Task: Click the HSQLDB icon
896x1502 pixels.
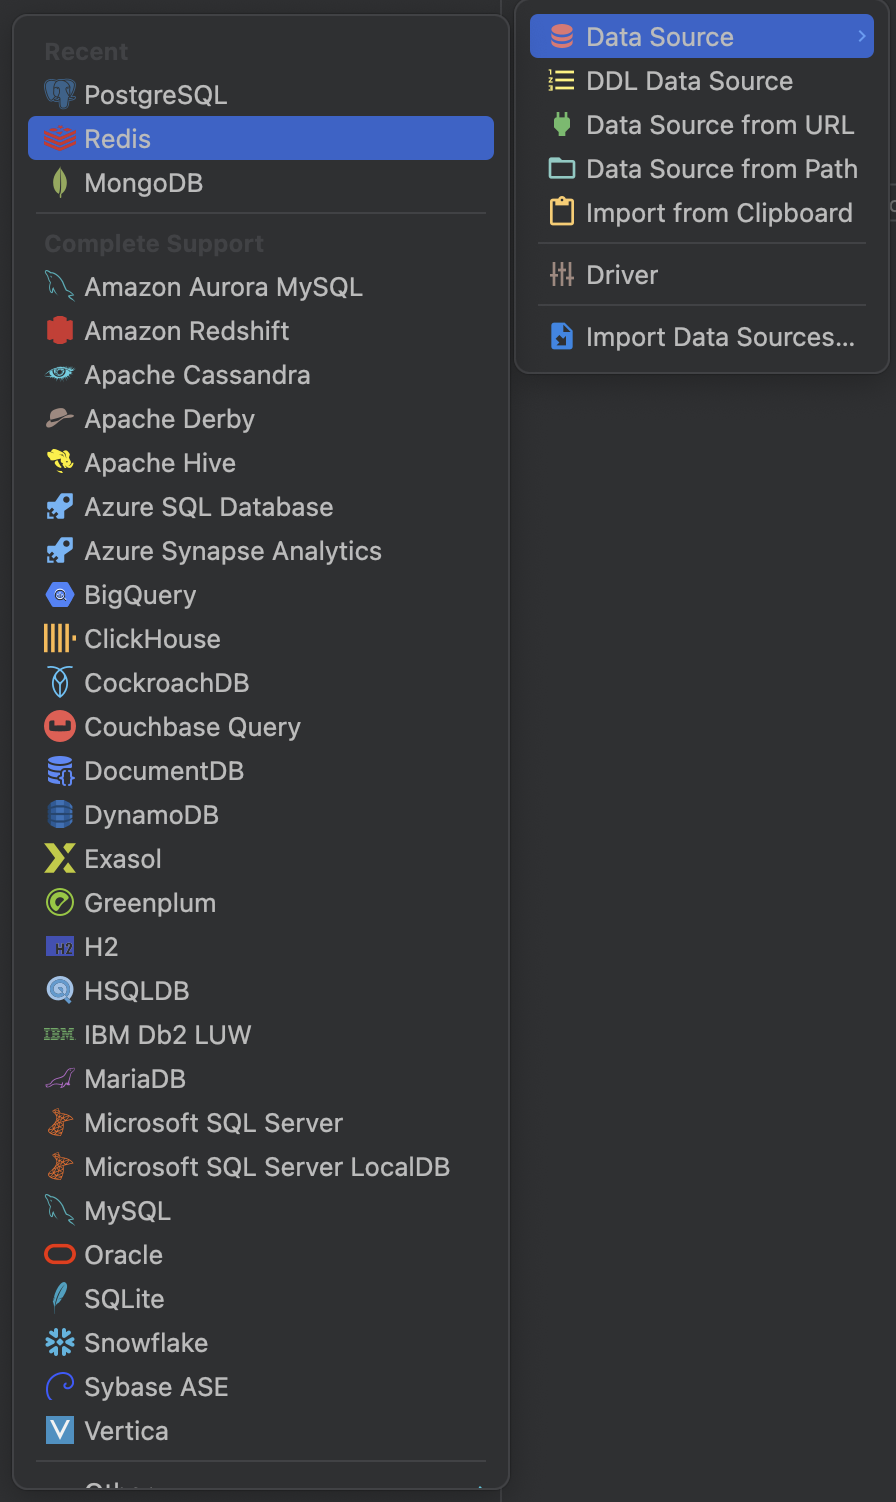Action: (x=60, y=991)
